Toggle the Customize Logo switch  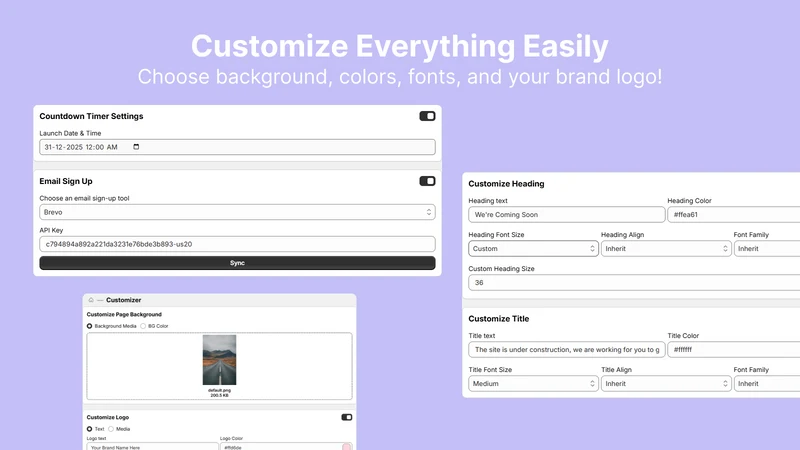coord(346,417)
